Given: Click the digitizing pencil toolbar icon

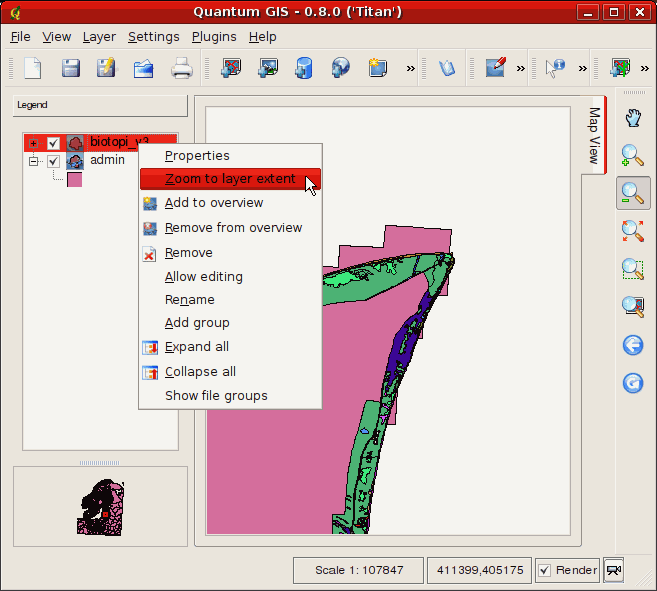Looking at the screenshot, I should pos(495,67).
